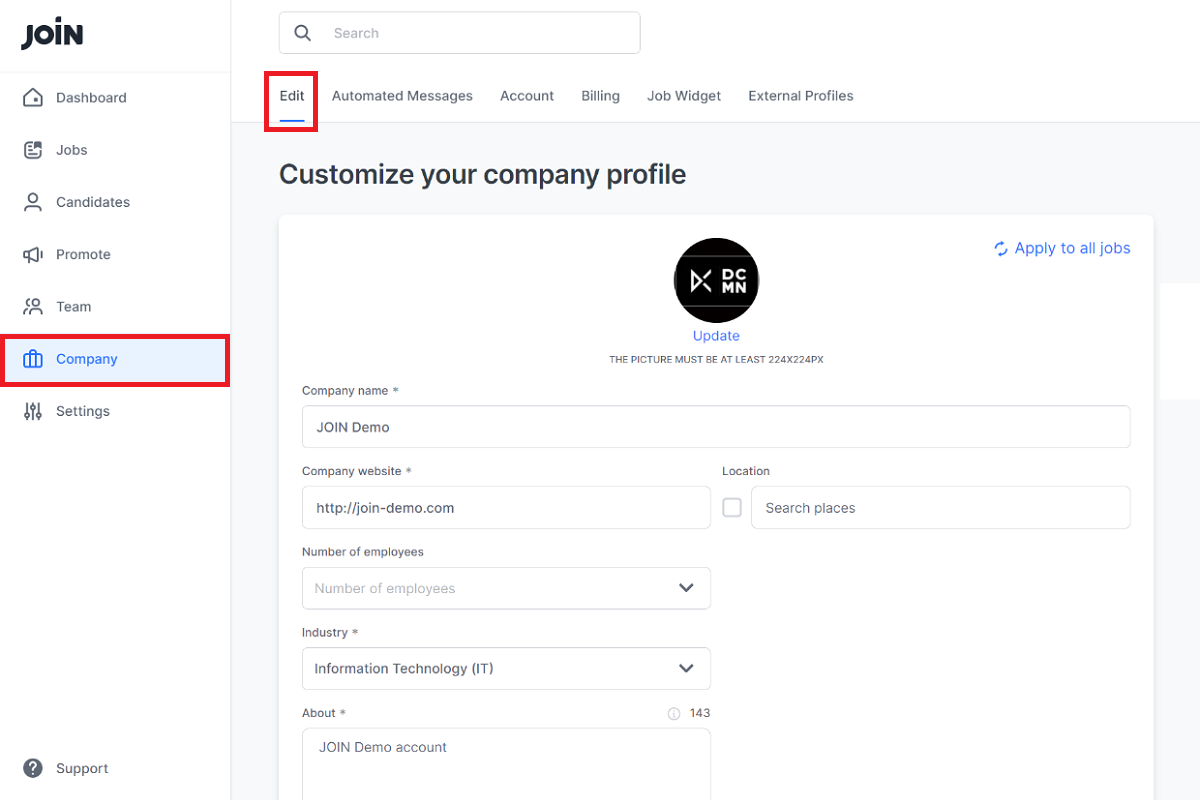This screenshot has width=1200, height=800.
Task: Open Support question mark icon
Action: [33, 768]
